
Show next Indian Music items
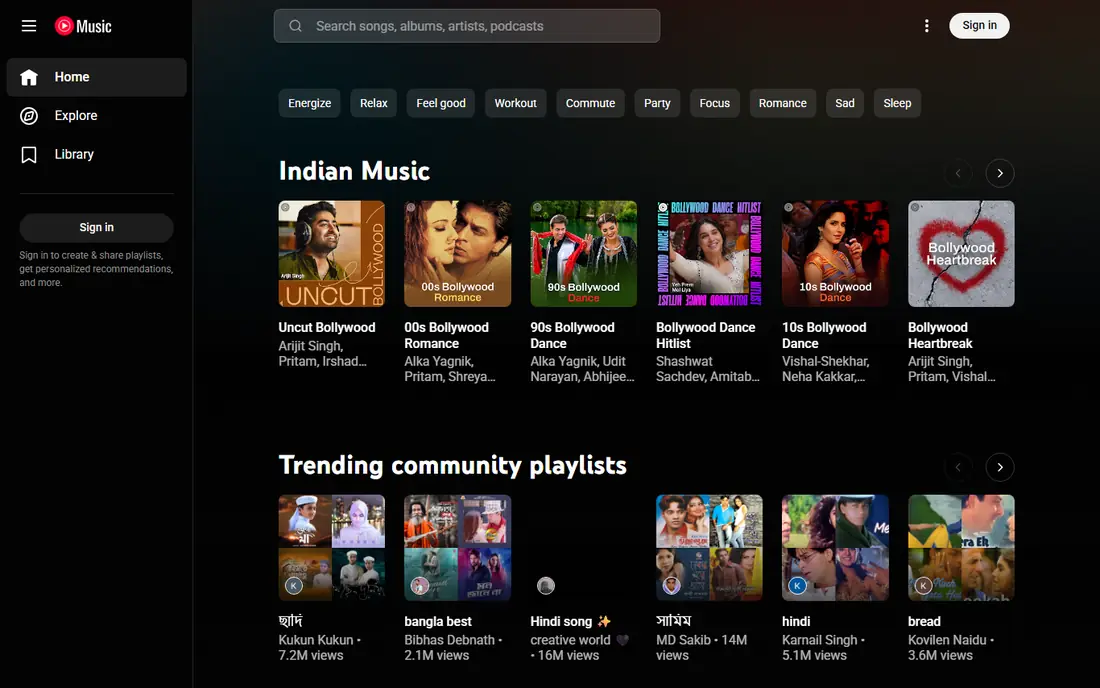point(1000,173)
